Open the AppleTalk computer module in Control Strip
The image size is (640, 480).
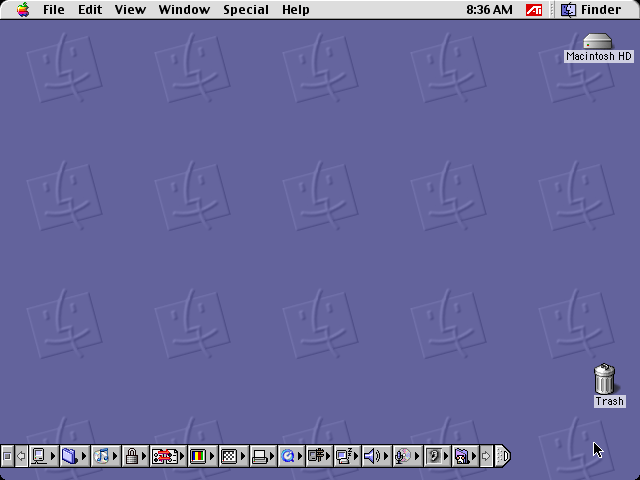point(39,456)
